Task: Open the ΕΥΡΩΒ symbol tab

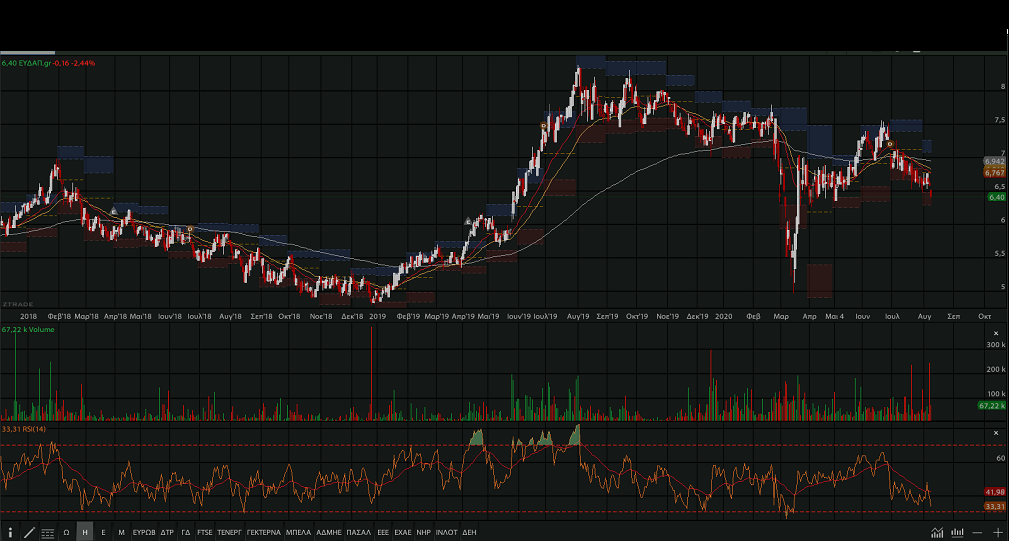Action: [144, 533]
